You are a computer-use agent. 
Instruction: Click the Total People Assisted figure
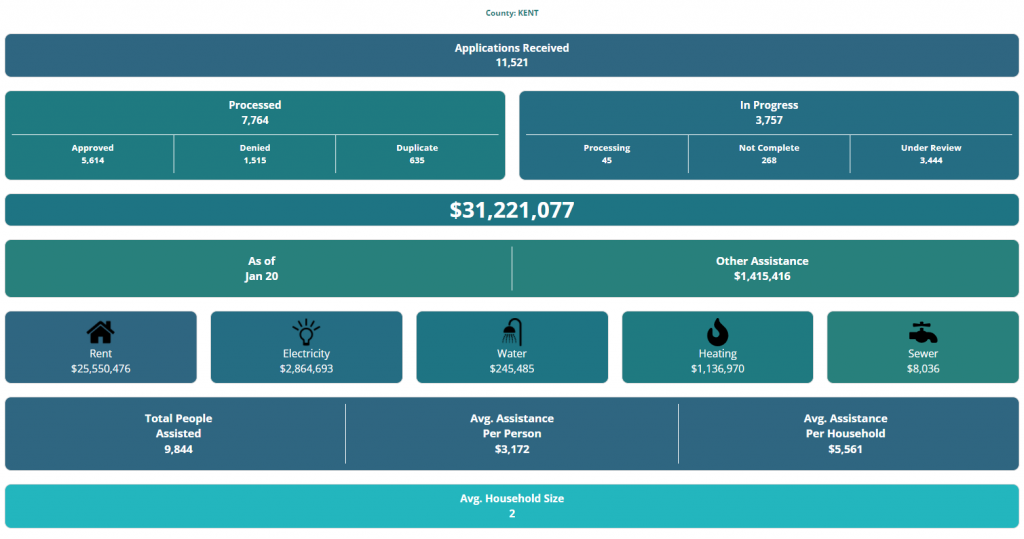click(178, 434)
